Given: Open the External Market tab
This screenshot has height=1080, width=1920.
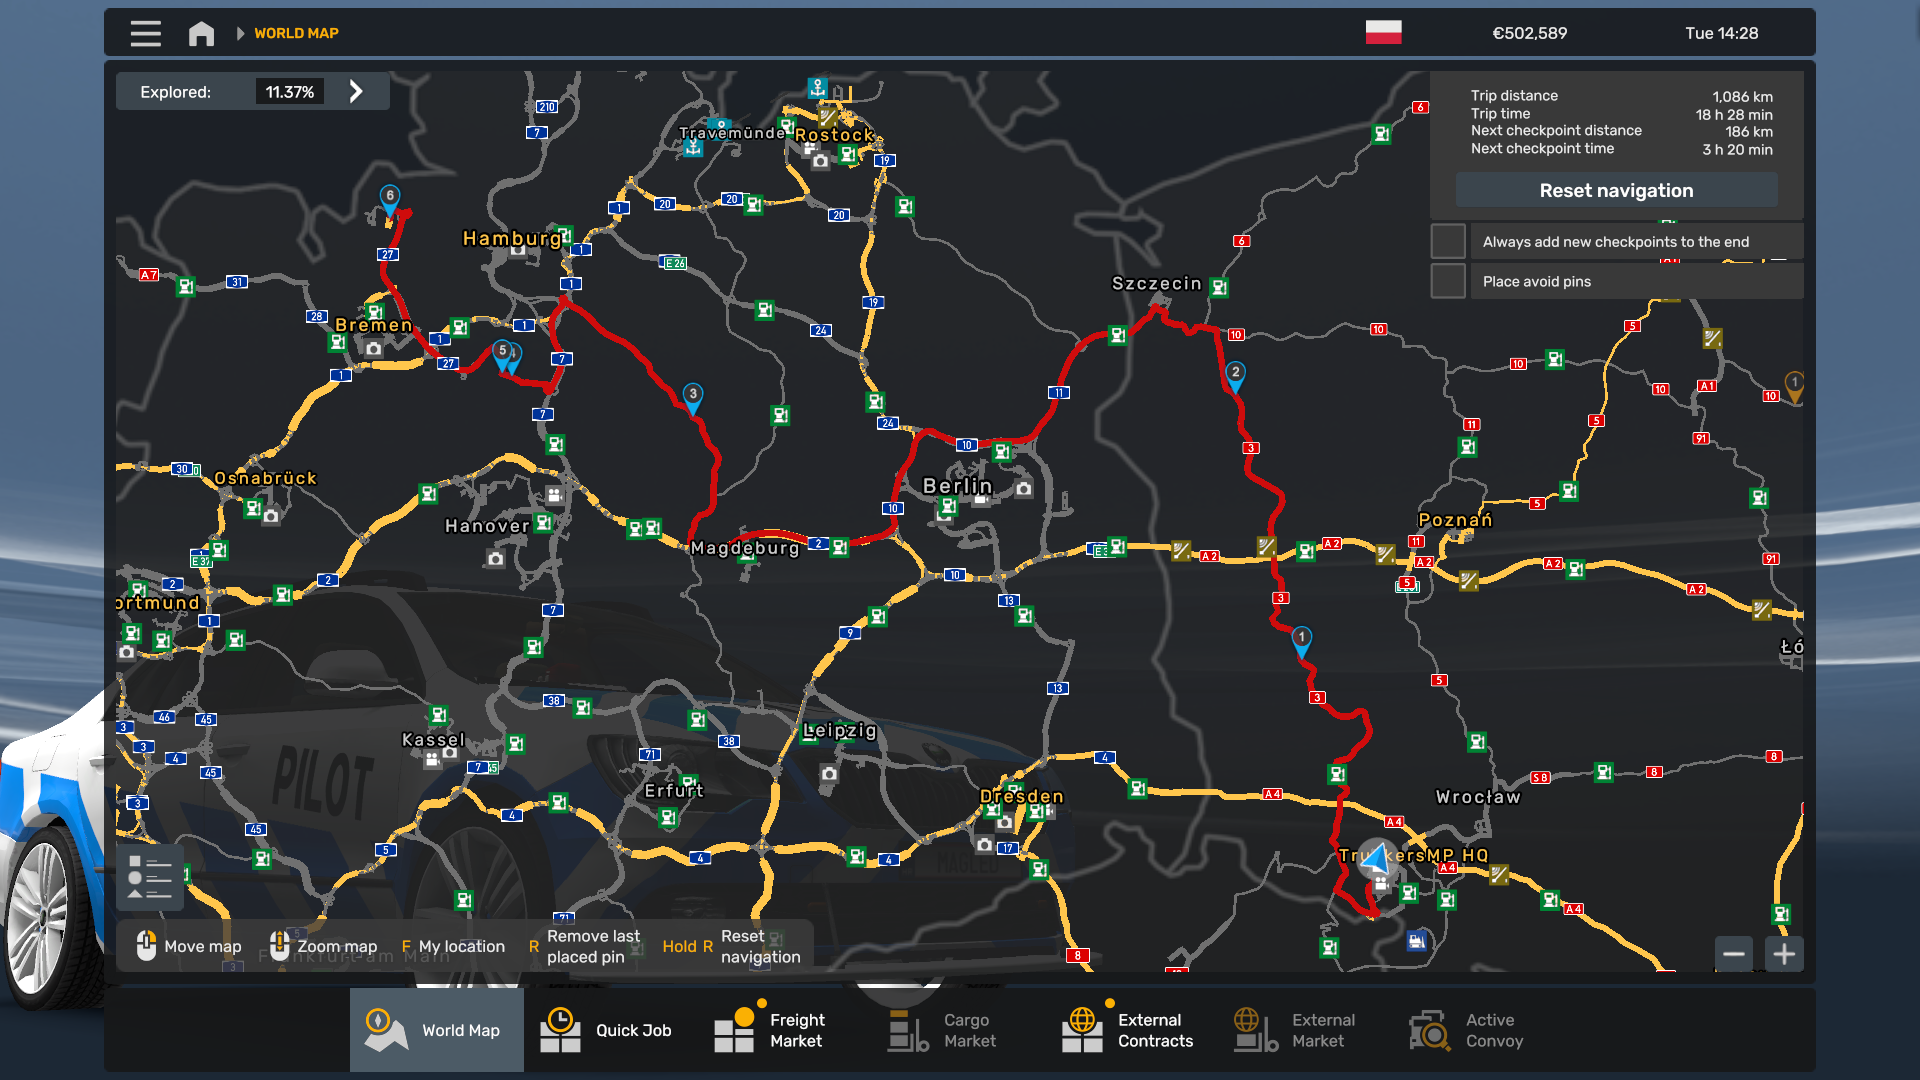Looking at the screenshot, I should (x=1306, y=1030).
